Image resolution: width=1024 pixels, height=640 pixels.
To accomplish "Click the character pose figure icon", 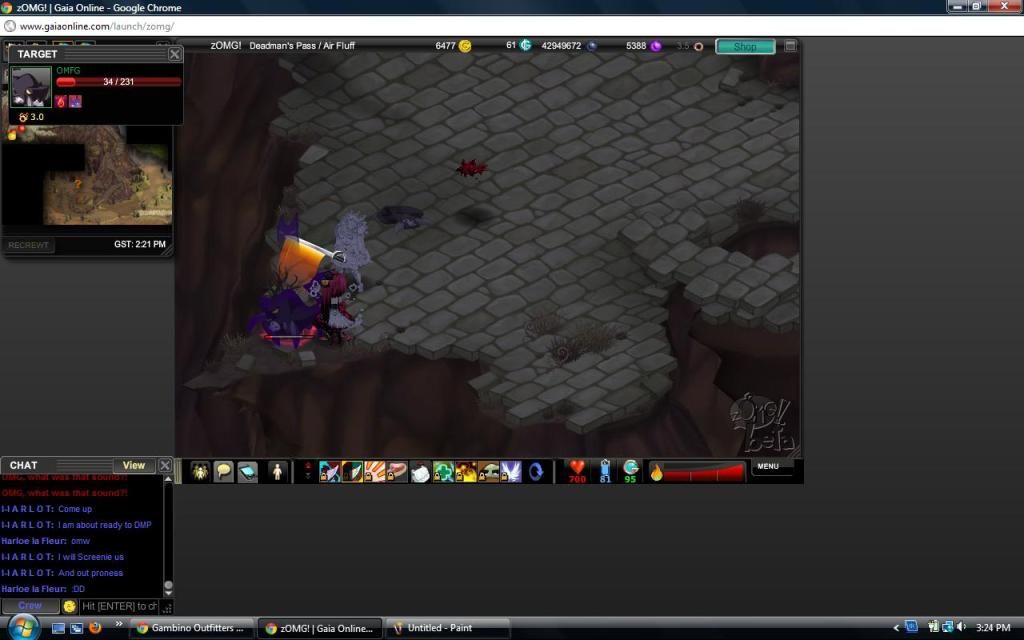I will point(277,472).
